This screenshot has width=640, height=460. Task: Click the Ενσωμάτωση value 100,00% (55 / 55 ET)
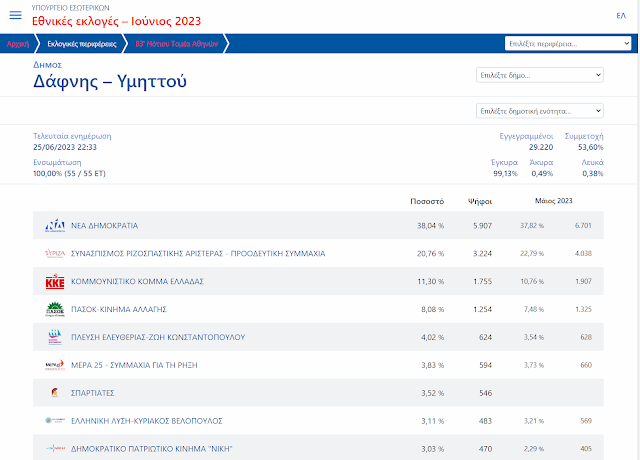(x=69, y=173)
